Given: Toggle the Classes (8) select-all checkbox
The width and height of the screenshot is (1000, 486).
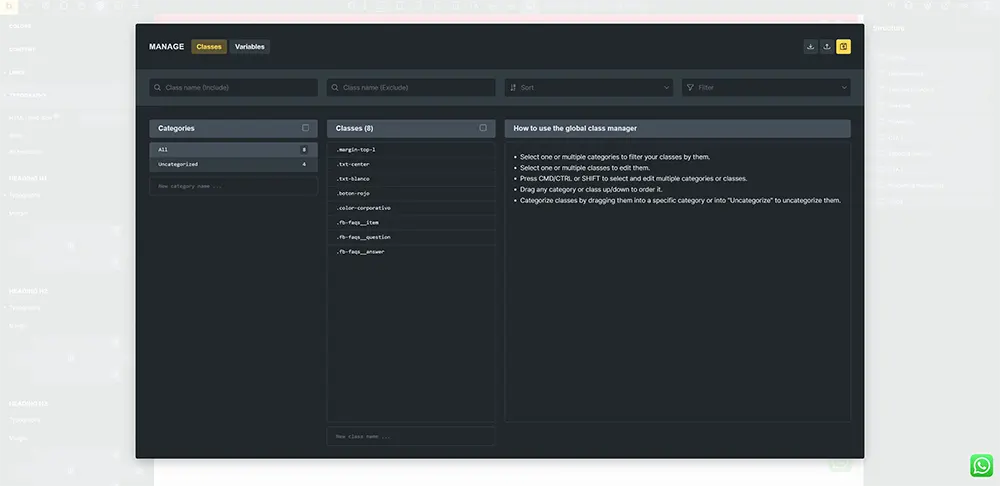Looking at the screenshot, I should pos(483,128).
